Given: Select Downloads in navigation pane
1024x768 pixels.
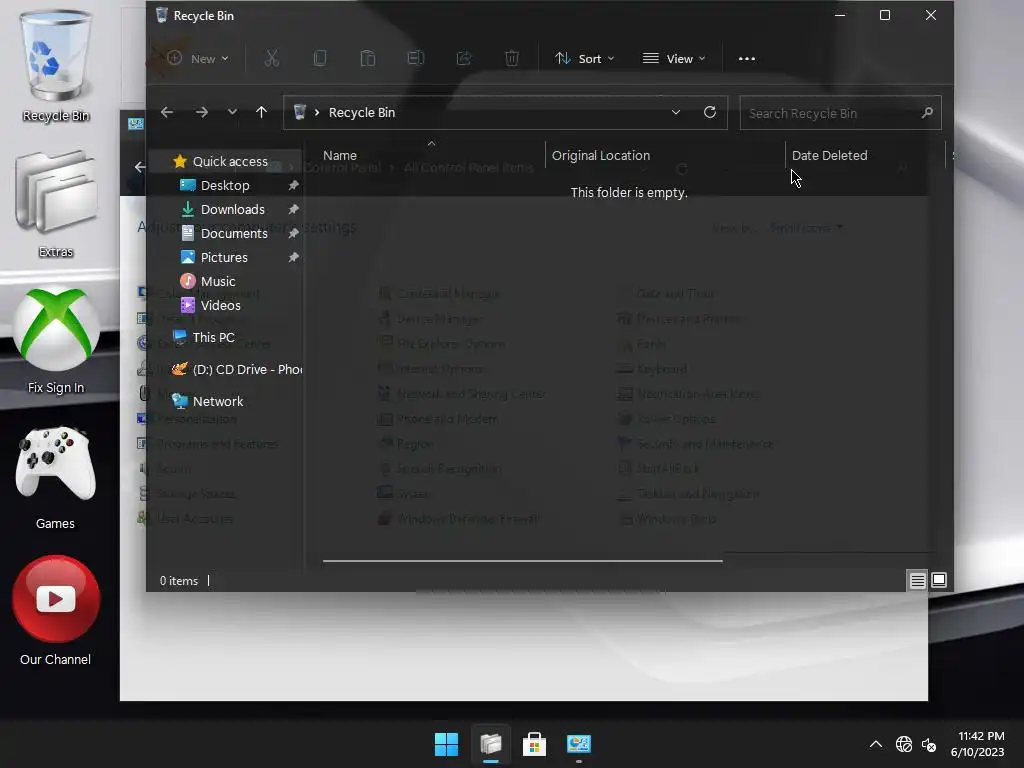Looking at the screenshot, I should [x=225, y=210].
